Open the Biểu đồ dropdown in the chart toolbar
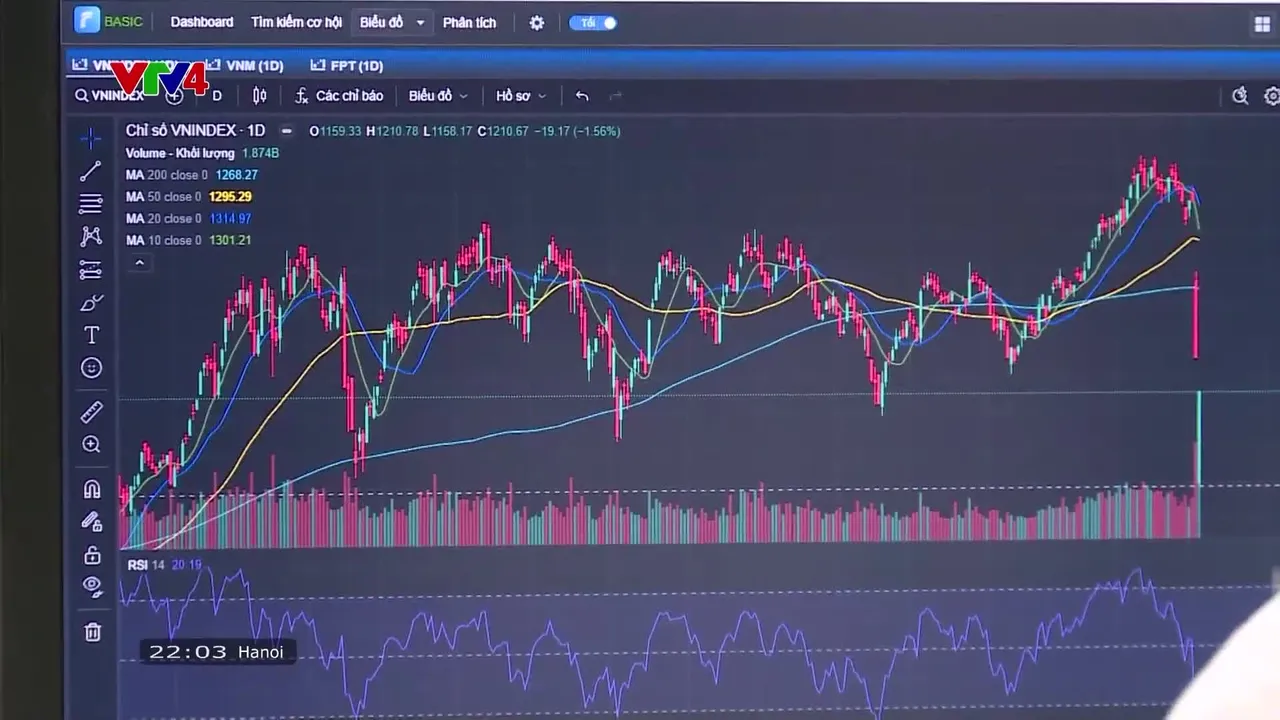 click(438, 96)
